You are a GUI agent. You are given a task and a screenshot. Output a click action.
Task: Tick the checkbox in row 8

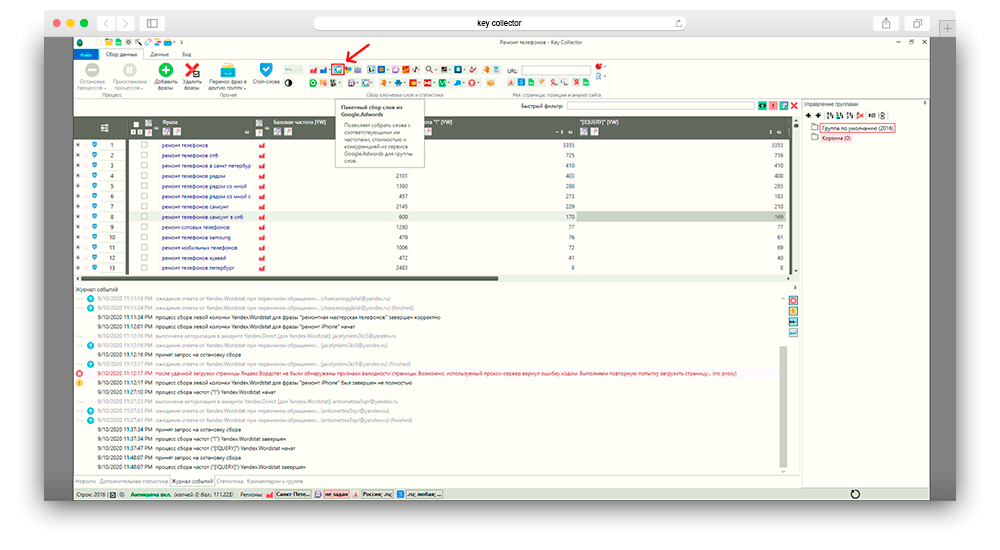tap(144, 216)
